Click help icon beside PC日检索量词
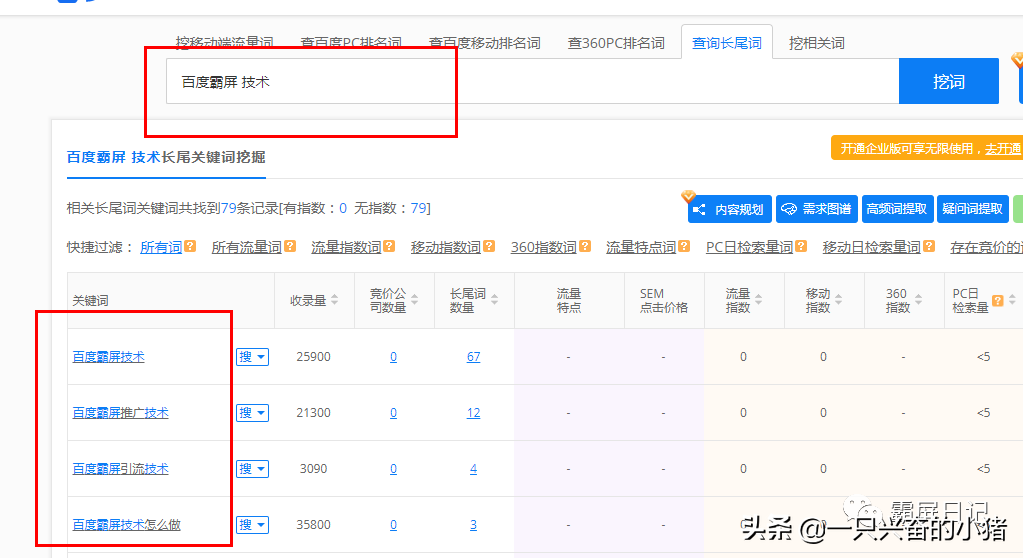 pos(801,247)
